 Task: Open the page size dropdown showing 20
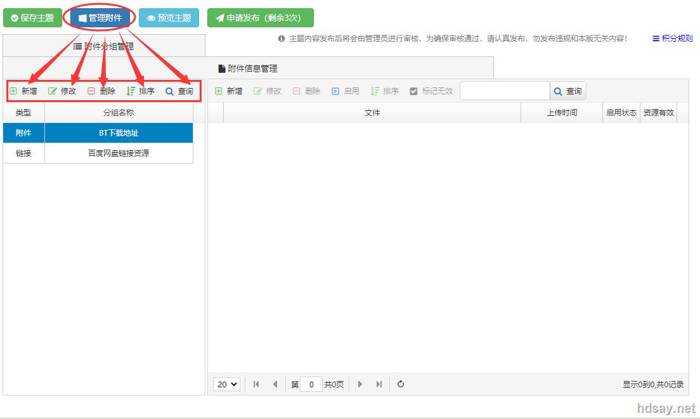click(x=227, y=384)
